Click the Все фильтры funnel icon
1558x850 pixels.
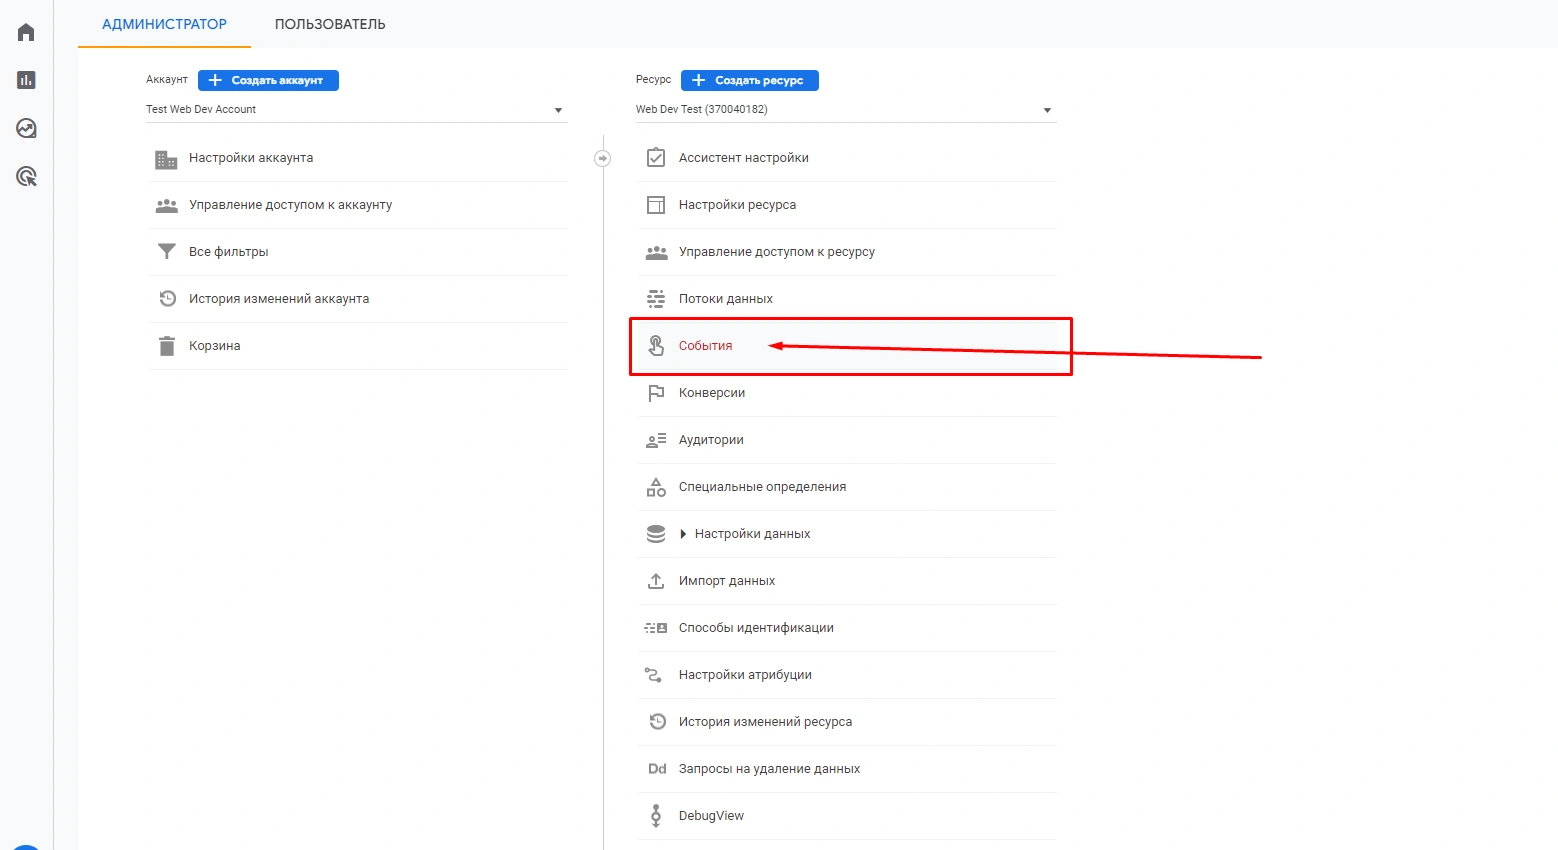coord(166,252)
